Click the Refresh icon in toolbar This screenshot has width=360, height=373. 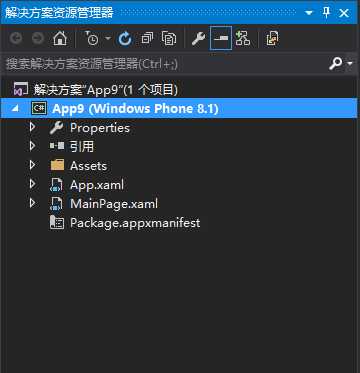coord(125,39)
